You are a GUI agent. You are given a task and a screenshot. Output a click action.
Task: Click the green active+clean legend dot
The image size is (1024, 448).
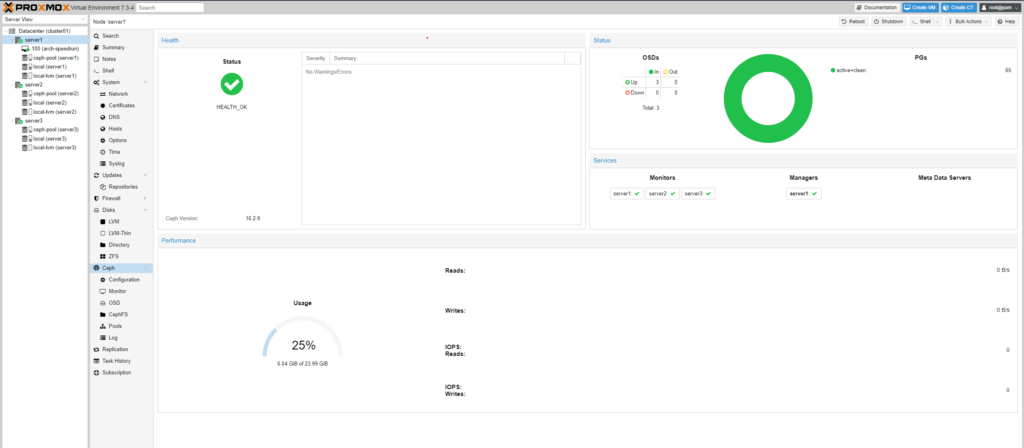pos(833,70)
